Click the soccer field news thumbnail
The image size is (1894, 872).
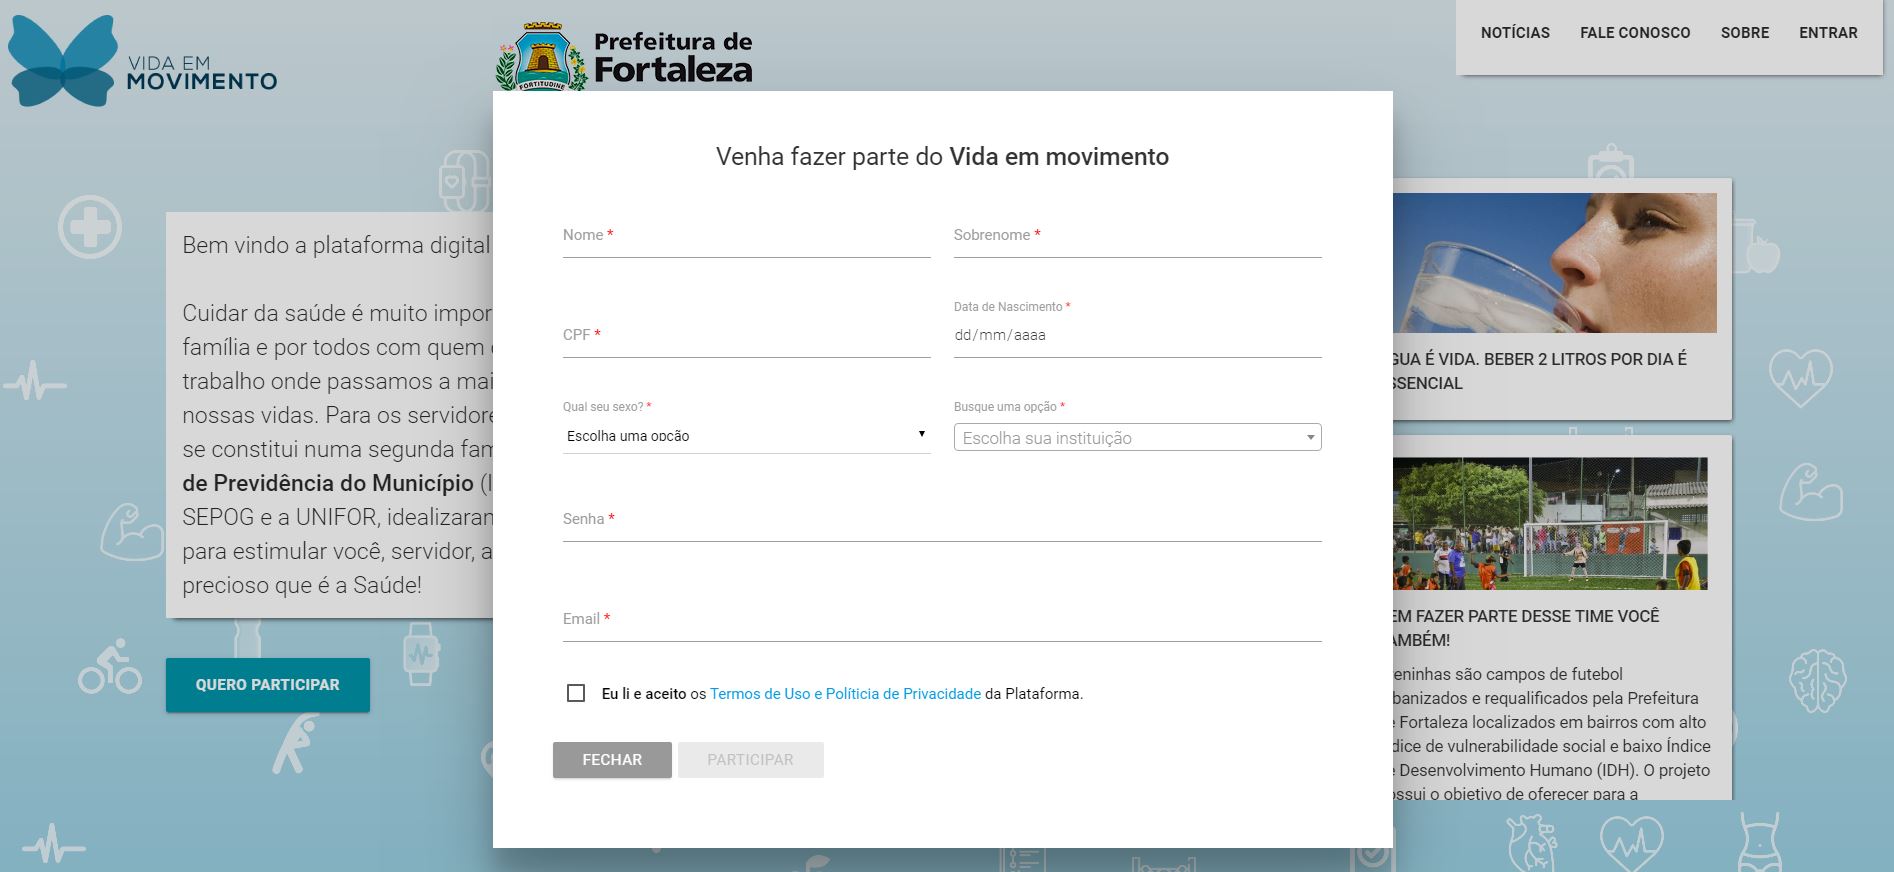coord(1550,524)
